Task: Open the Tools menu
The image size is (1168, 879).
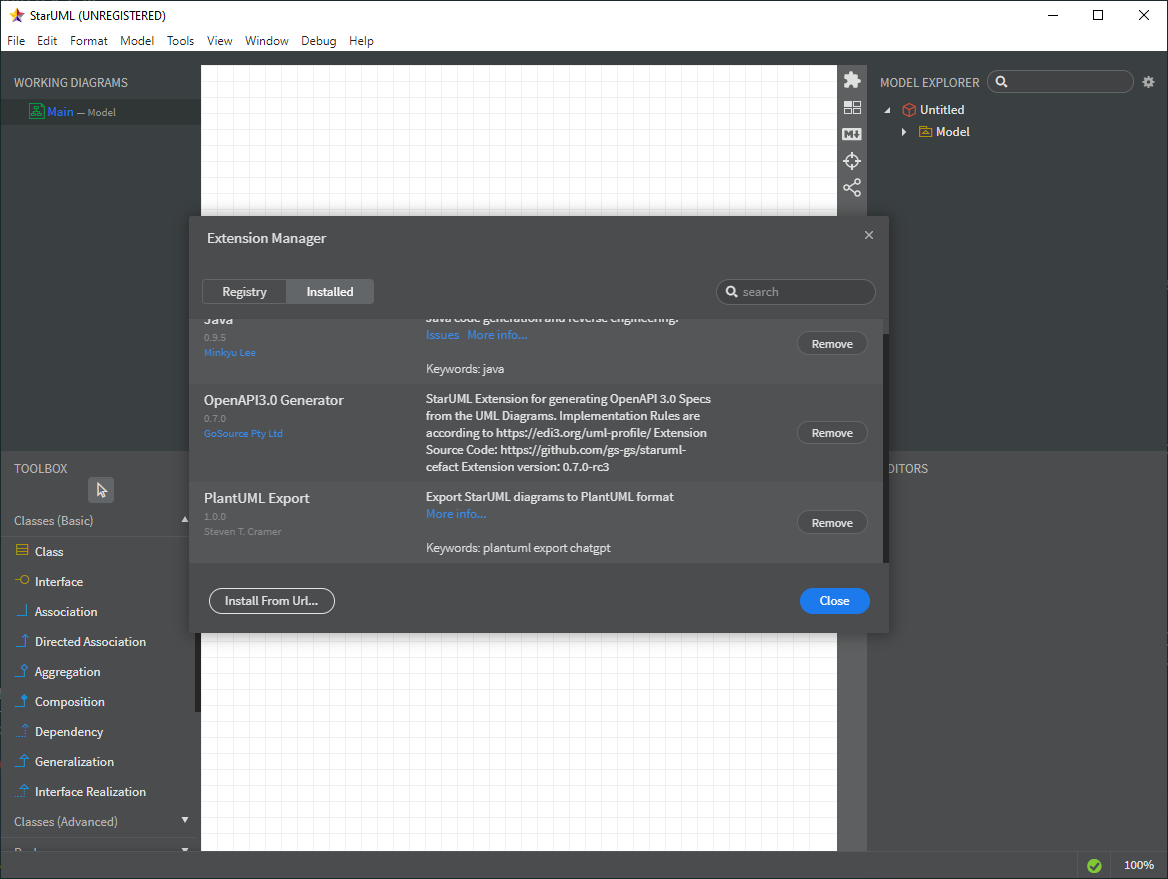Action: pyautogui.click(x=180, y=41)
